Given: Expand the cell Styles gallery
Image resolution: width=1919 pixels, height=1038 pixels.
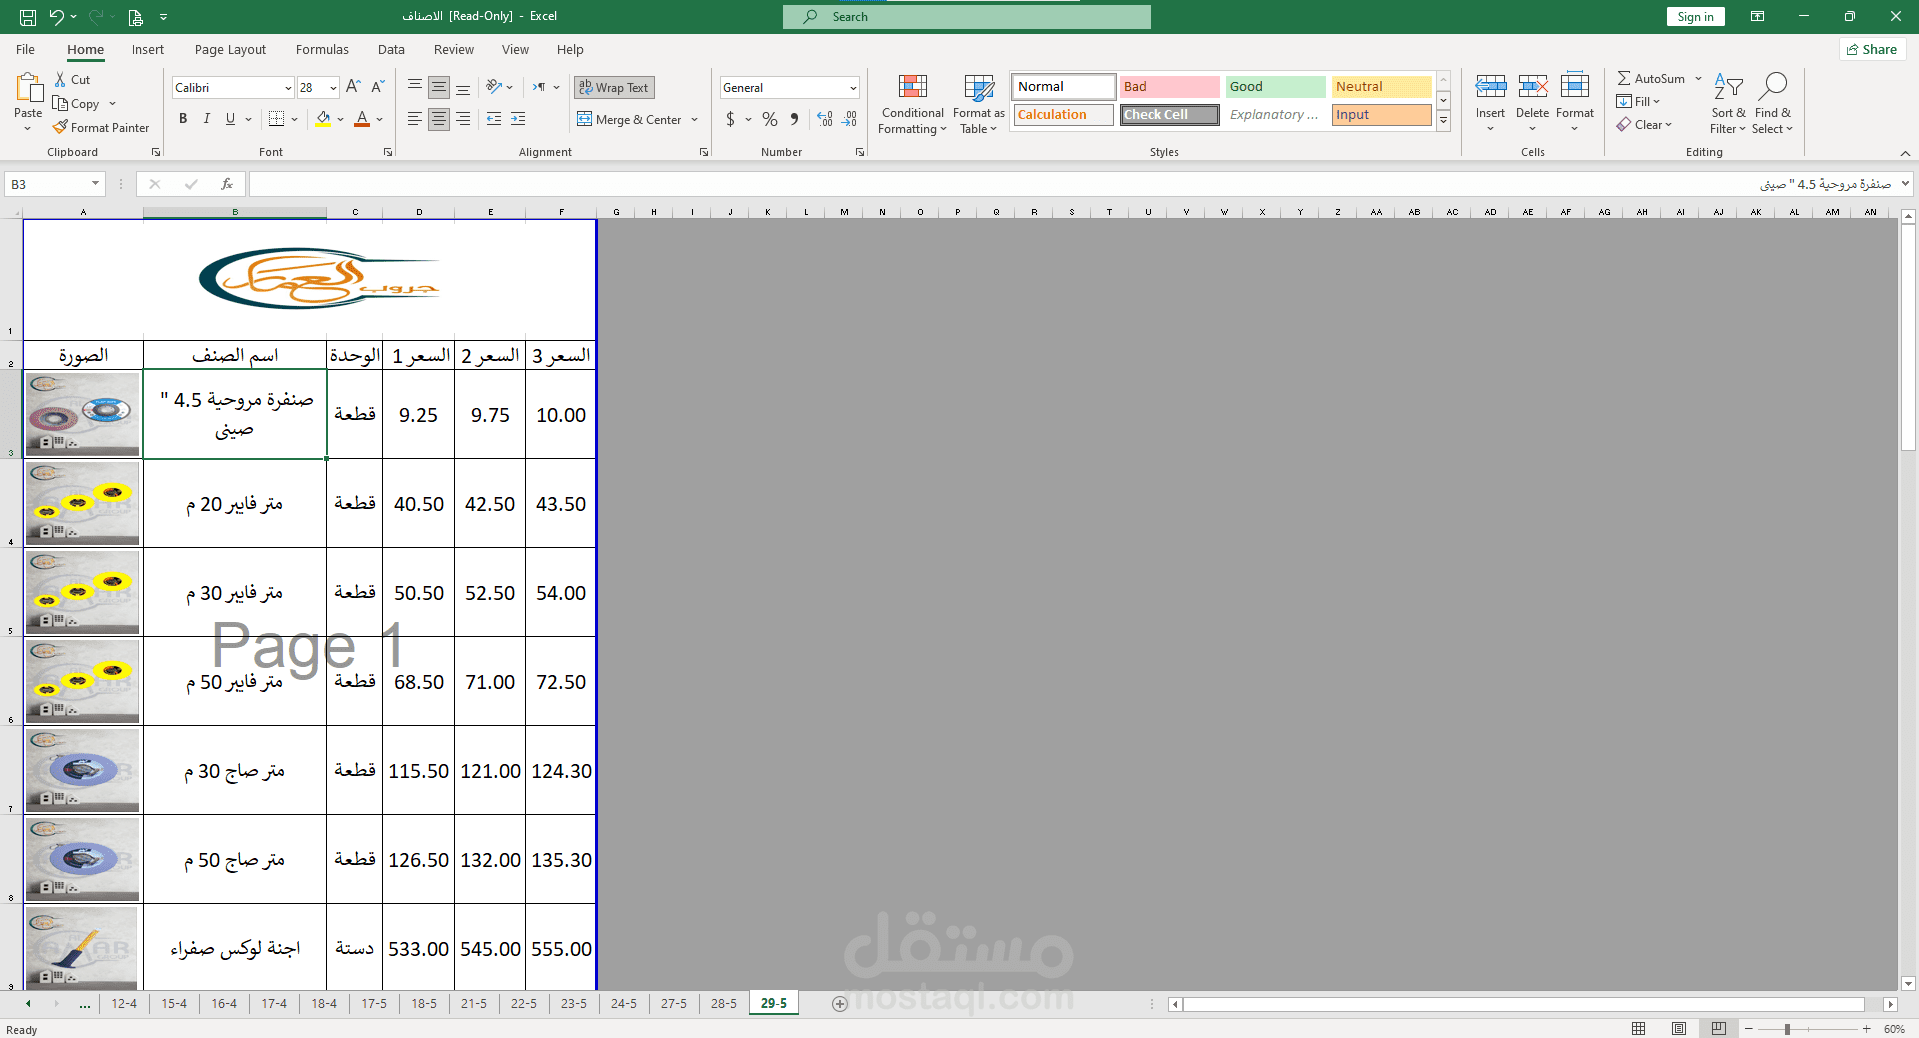Looking at the screenshot, I should coord(1443,122).
